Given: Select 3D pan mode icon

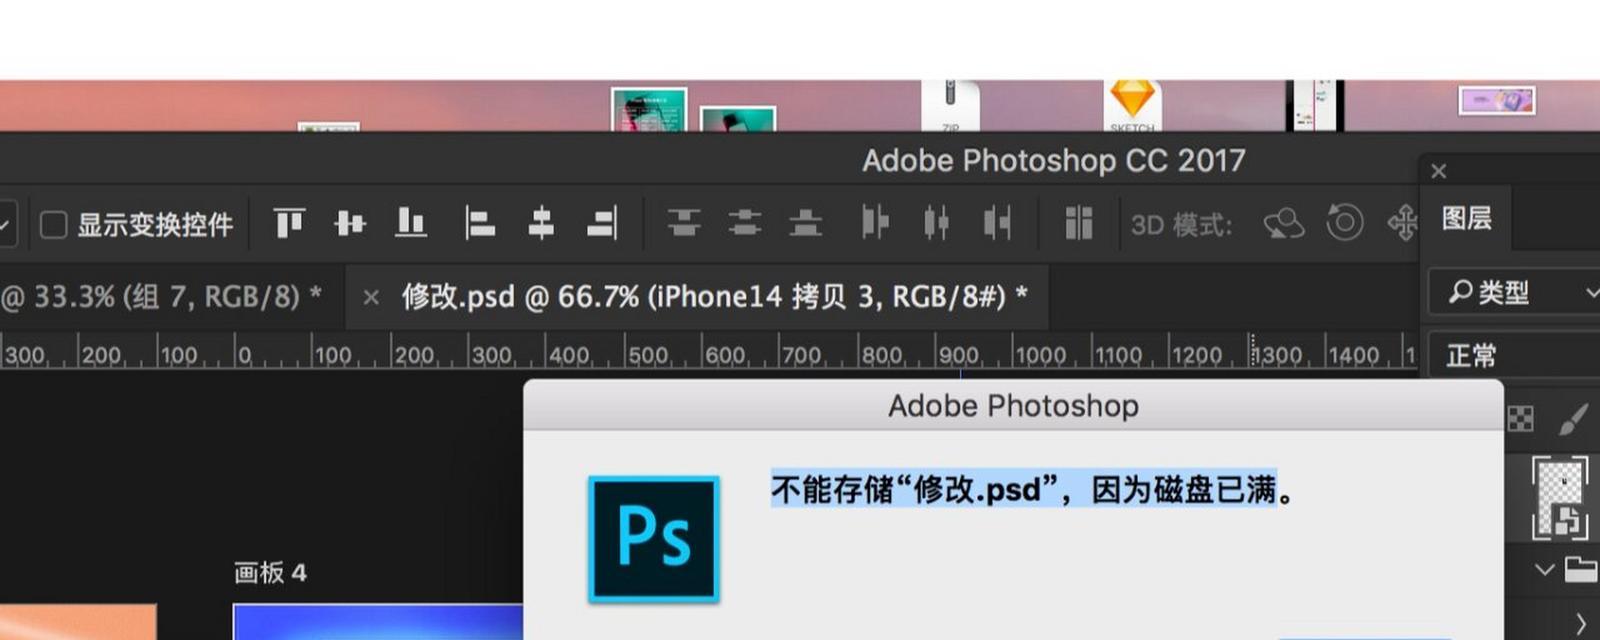Looking at the screenshot, I should [x=1403, y=222].
